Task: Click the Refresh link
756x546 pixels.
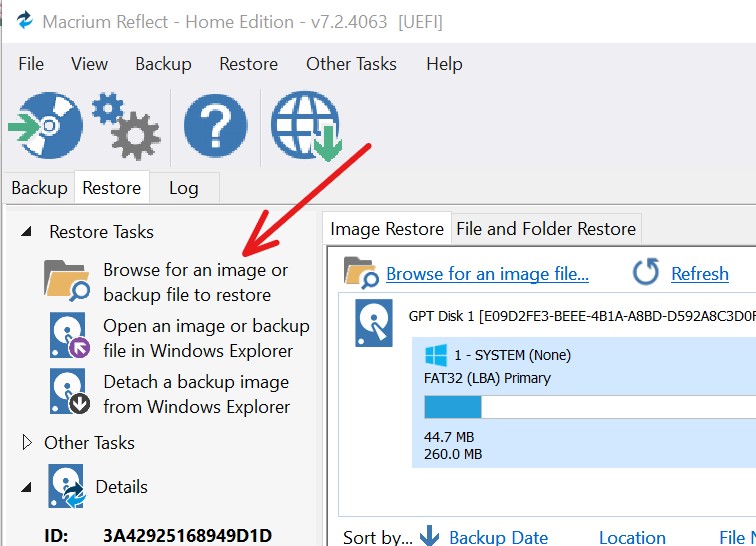Action: pos(700,273)
